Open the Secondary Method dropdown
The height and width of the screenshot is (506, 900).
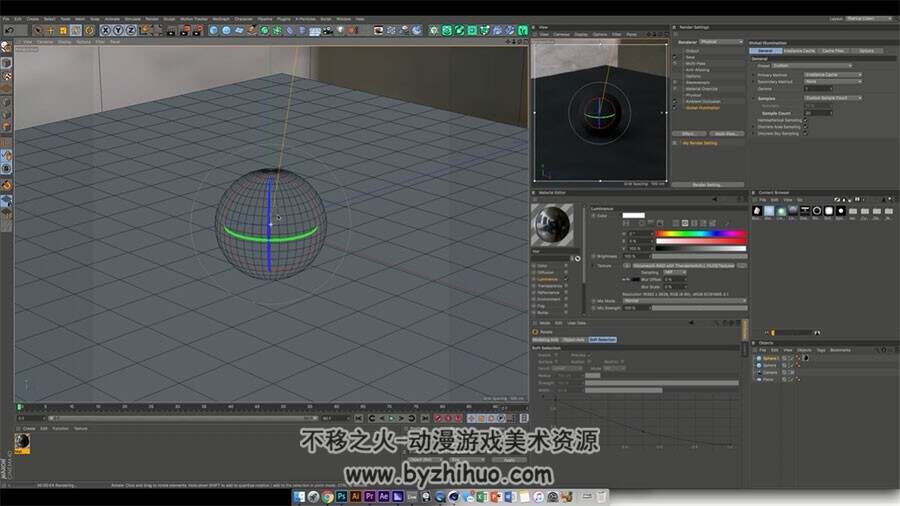click(x=832, y=82)
